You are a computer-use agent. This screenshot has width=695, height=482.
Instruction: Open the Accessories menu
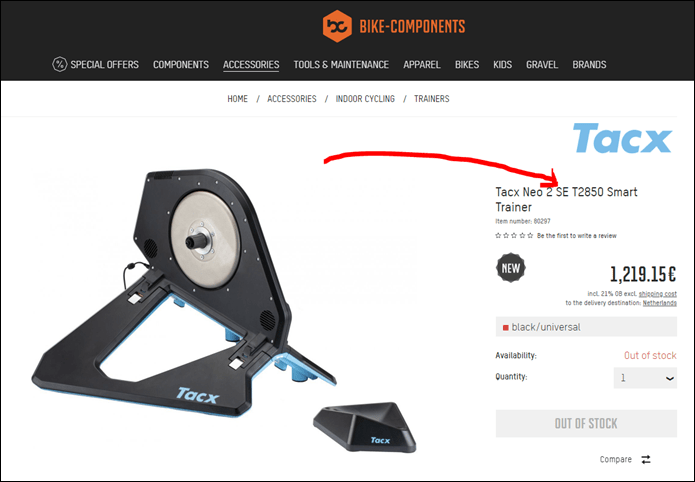click(251, 65)
